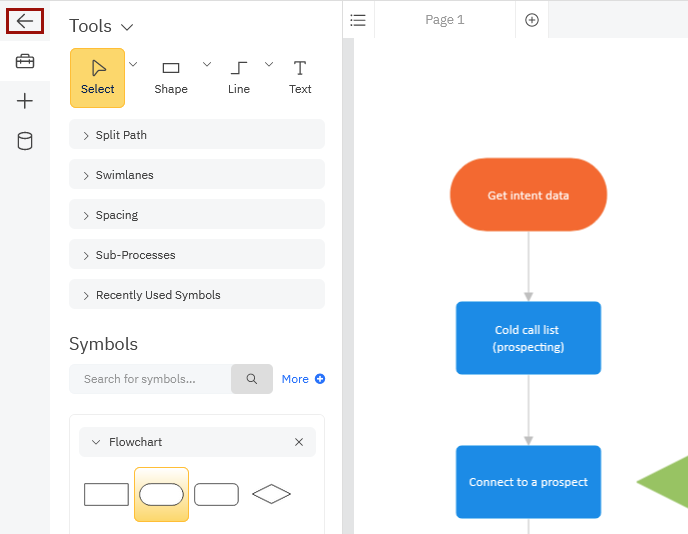Click the back arrow icon
The width and height of the screenshot is (688, 534).
tap(25, 21)
